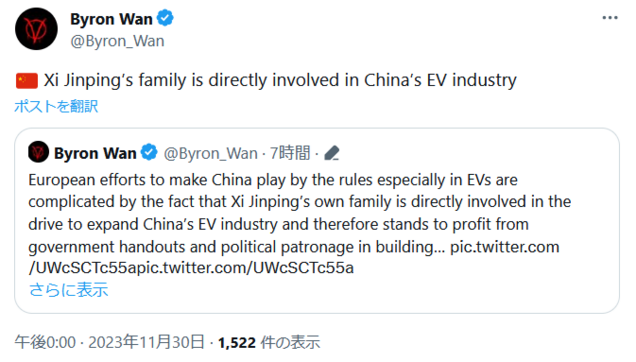This screenshot has width=636, height=362.
Task: Open quoted post's @Byron_Wan handle
Action: [211, 153]
